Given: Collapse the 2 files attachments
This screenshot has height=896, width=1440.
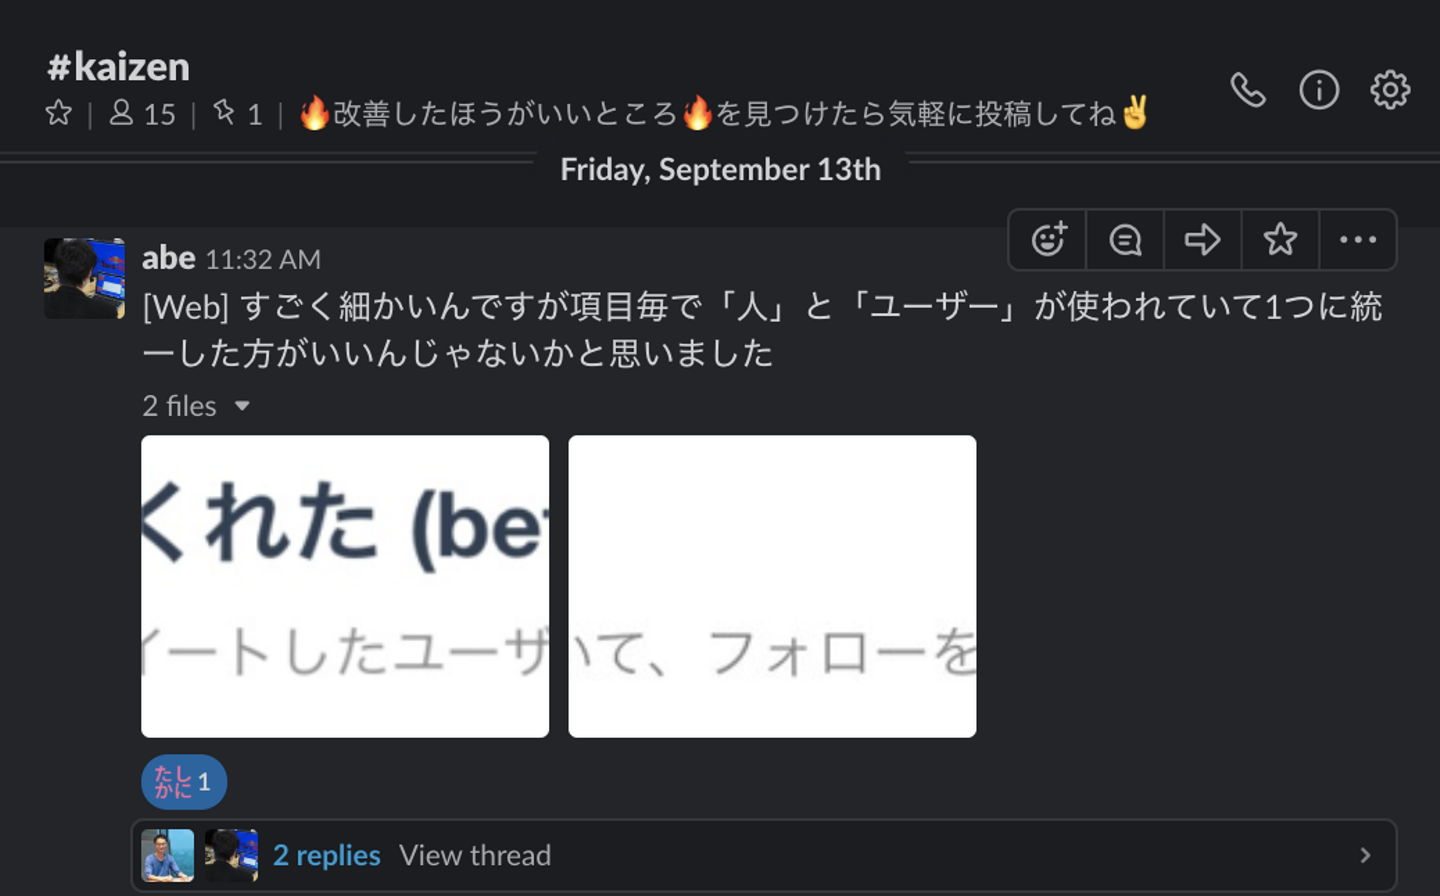Looking at the screenshot, I should (242, 406).
